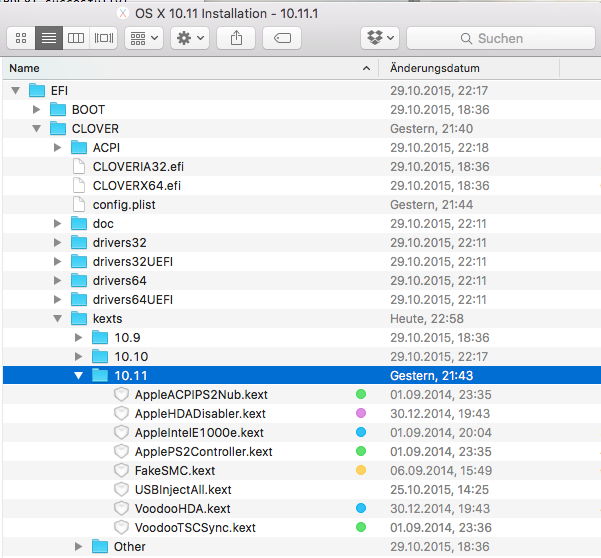Viewport: 601px width, 558px height.
Task: Select the BOOT folder icon
Action: pos(58,109)
